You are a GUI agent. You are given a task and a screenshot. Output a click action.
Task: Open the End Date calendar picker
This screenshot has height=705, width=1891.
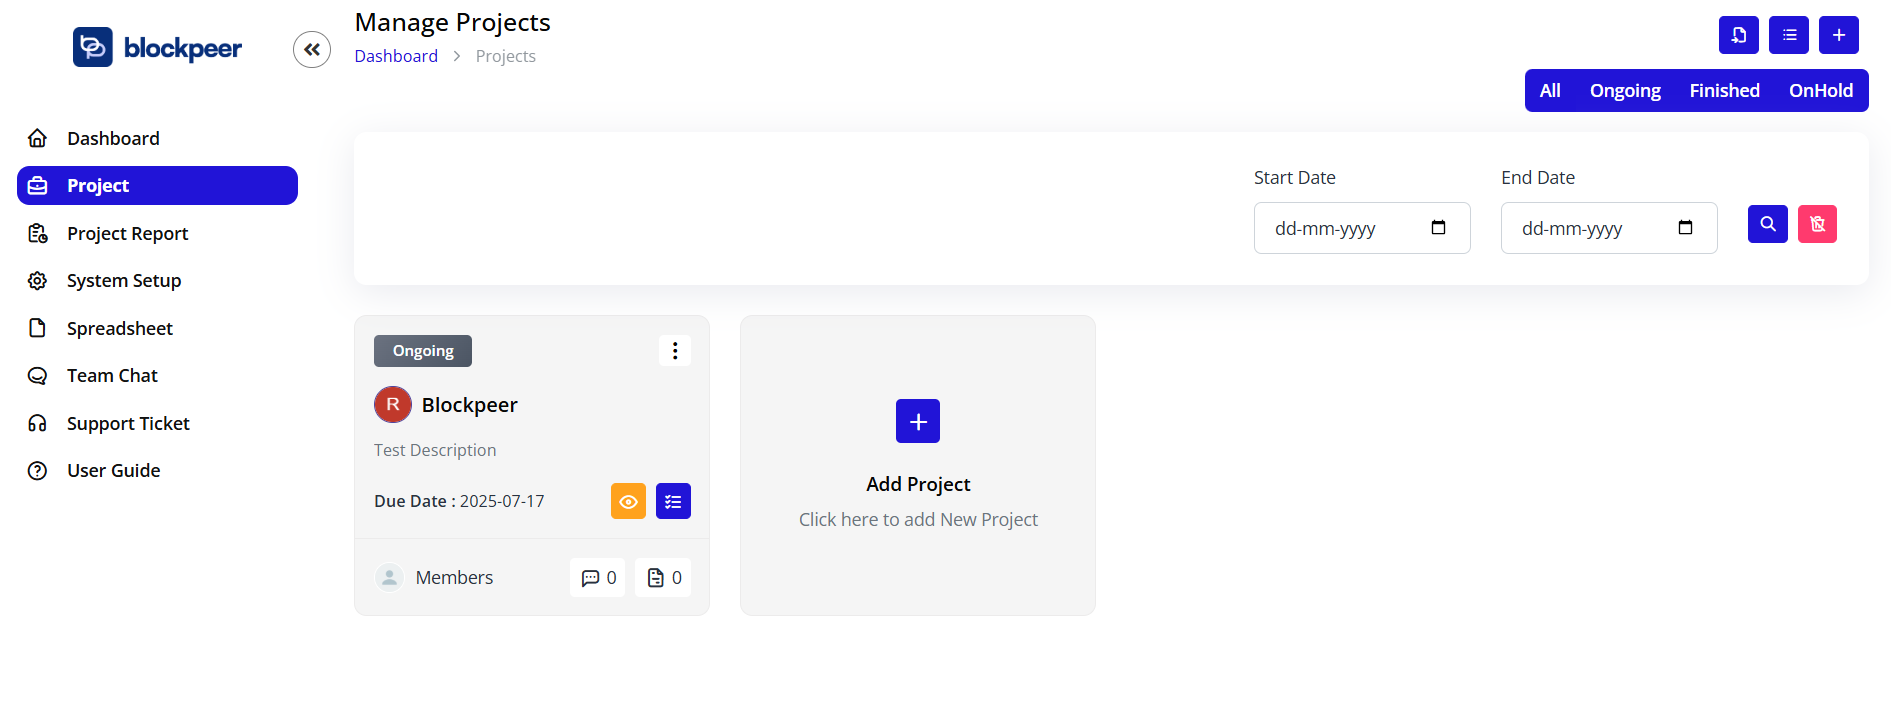pos(1685,228)
